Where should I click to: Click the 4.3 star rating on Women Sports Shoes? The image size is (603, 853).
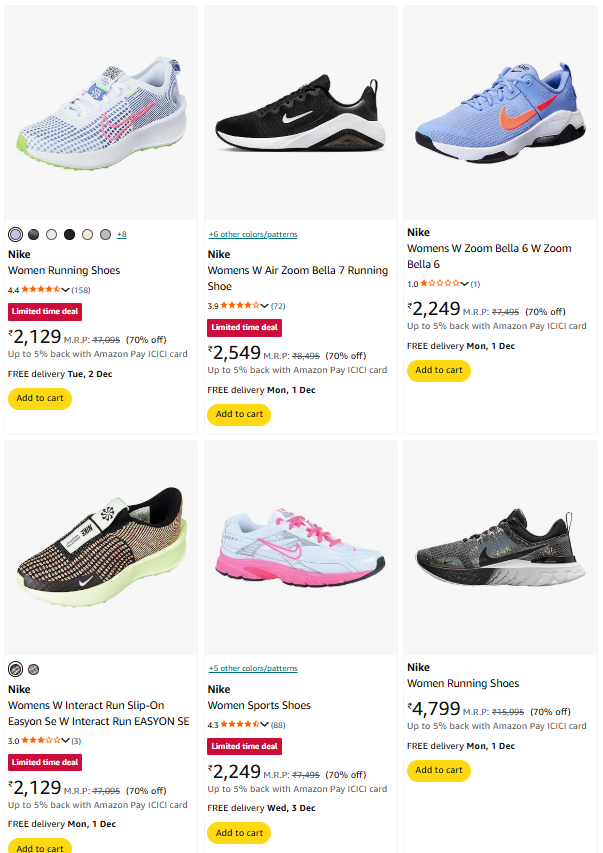(240, 725)
